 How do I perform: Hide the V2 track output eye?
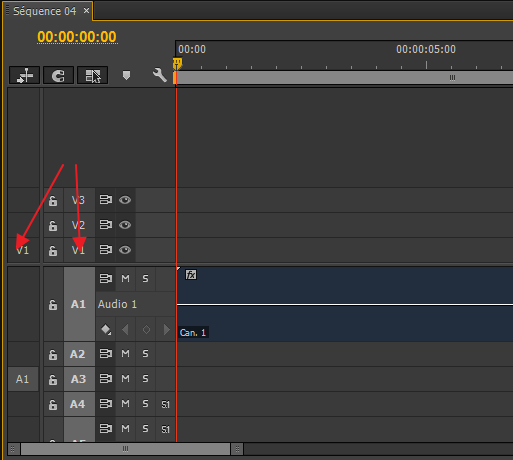(x=125, y=225)
